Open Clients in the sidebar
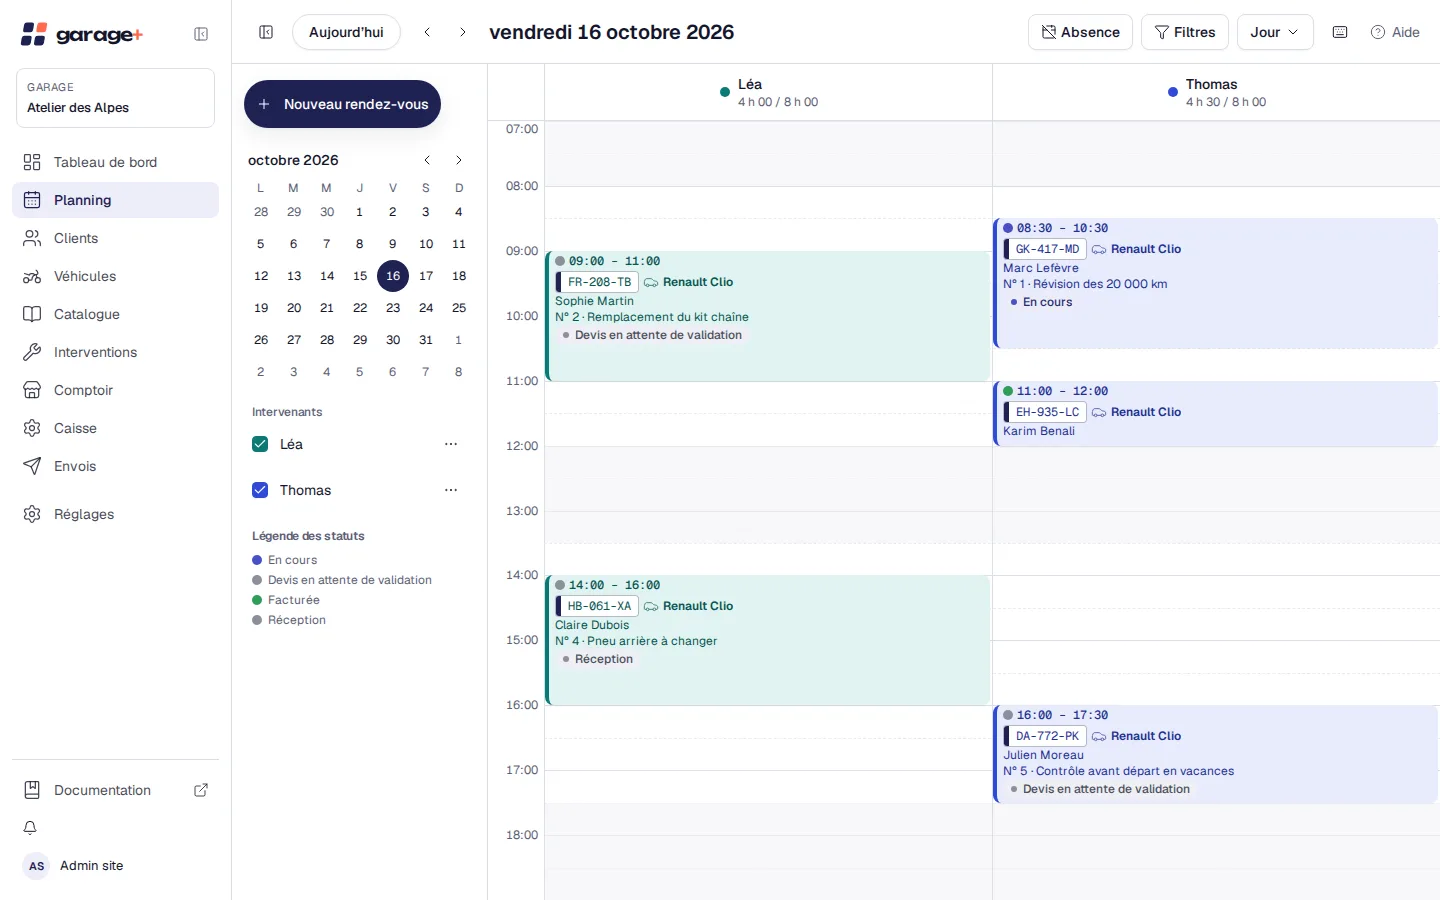The image size is (1440, 900). [115, 238]
